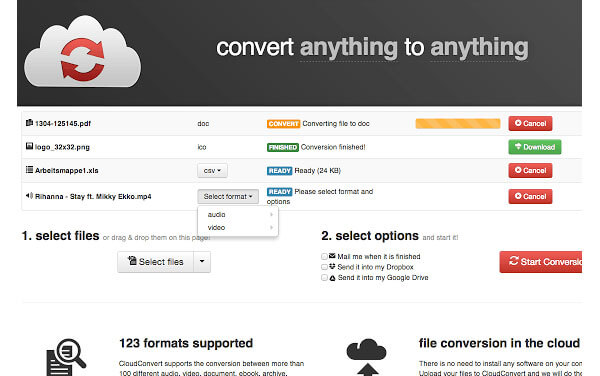This screenshot has height=376, width=600.
Task: Click the '123 formats supported' heading
Action: tap(186, 343)
